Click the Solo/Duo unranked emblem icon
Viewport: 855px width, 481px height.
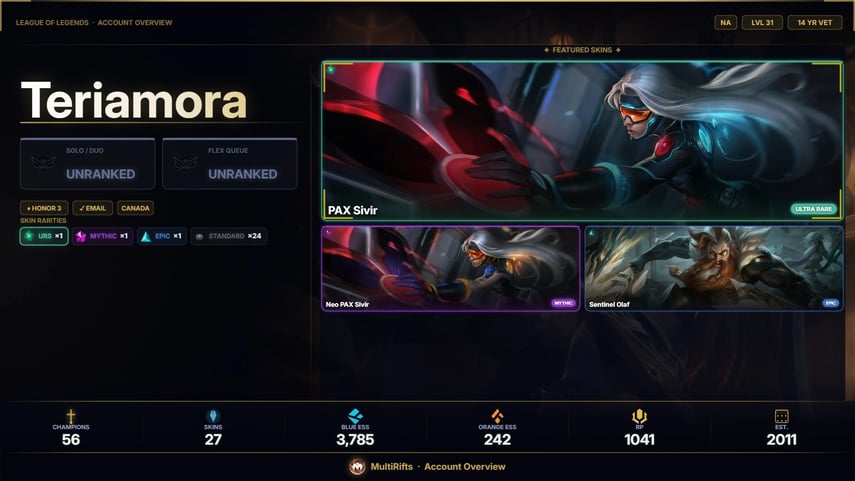click(43, 163)
